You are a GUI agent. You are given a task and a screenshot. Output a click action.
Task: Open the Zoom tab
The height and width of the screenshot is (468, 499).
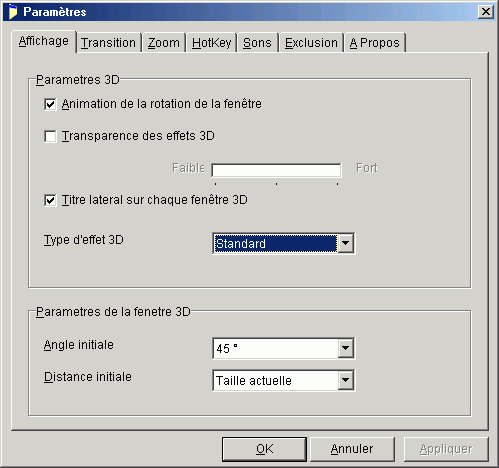pos(164,43)
